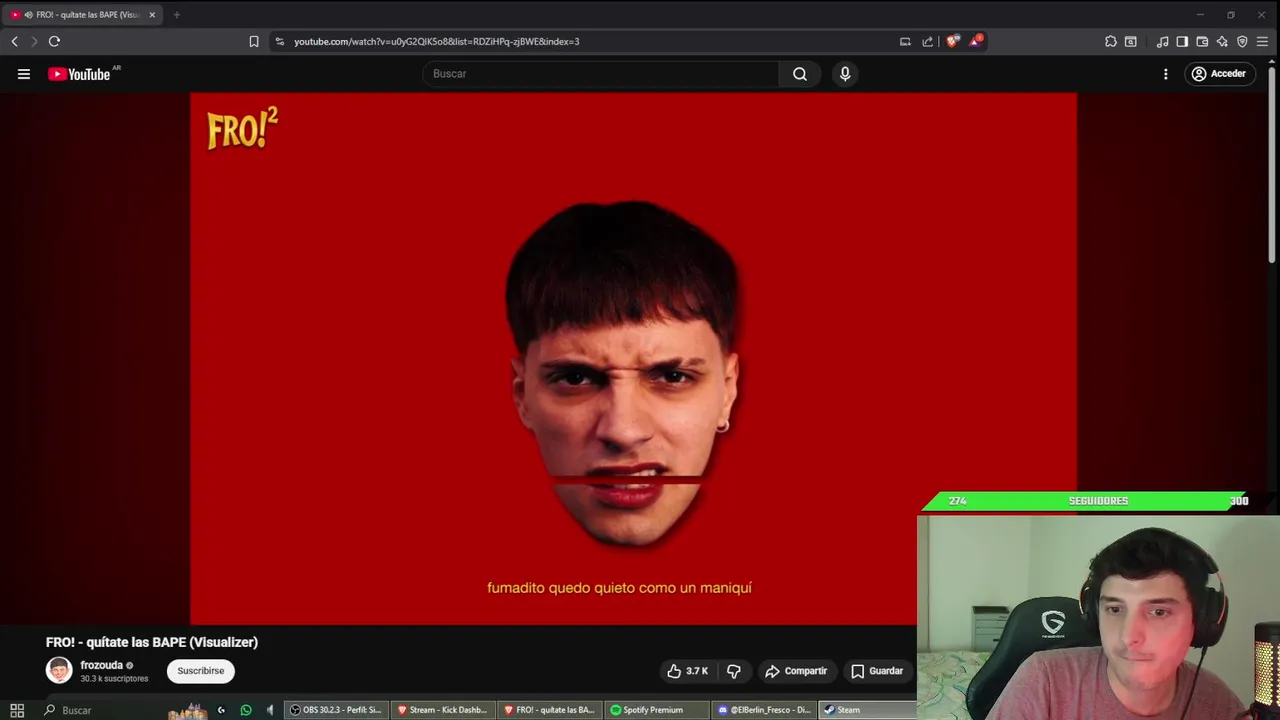Open the Windows Start button
Viewport: 1280px width, 720px height.
17,710
